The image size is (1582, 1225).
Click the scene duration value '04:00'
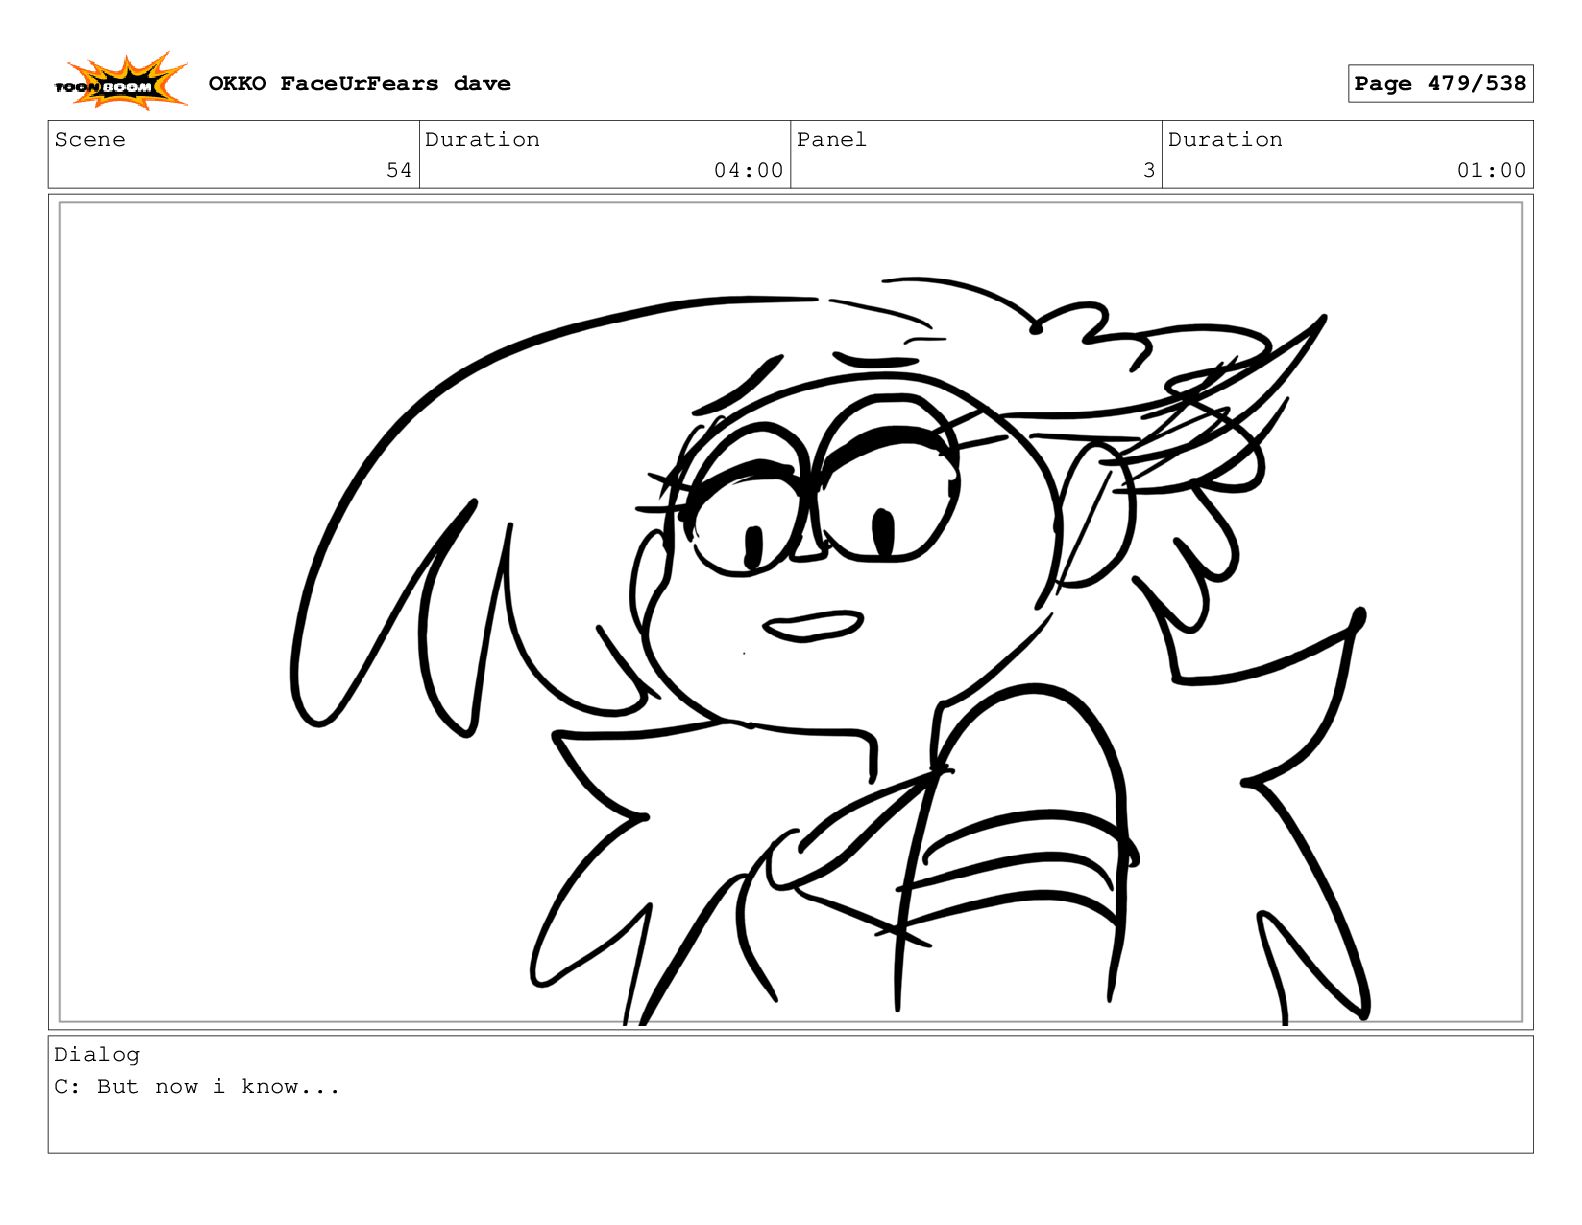pos(748,170)
